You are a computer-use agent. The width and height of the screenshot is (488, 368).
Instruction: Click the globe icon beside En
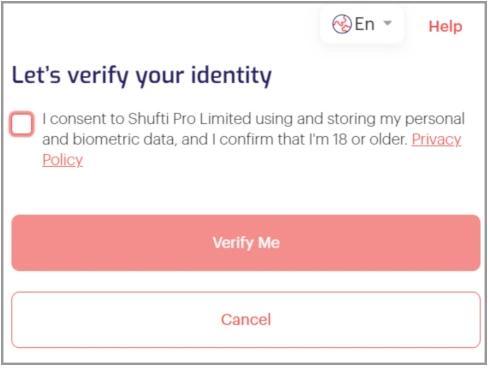(342, 24)
